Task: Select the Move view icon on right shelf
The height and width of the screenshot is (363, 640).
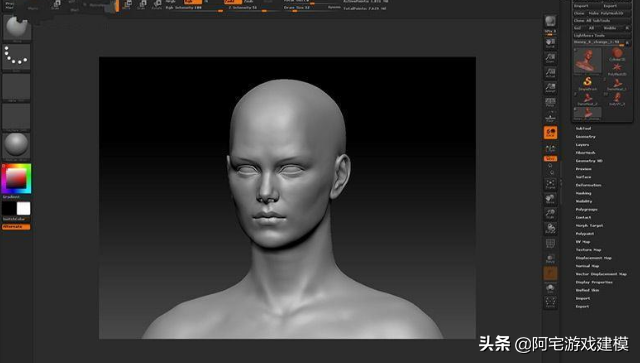Action: coord(550,199)
